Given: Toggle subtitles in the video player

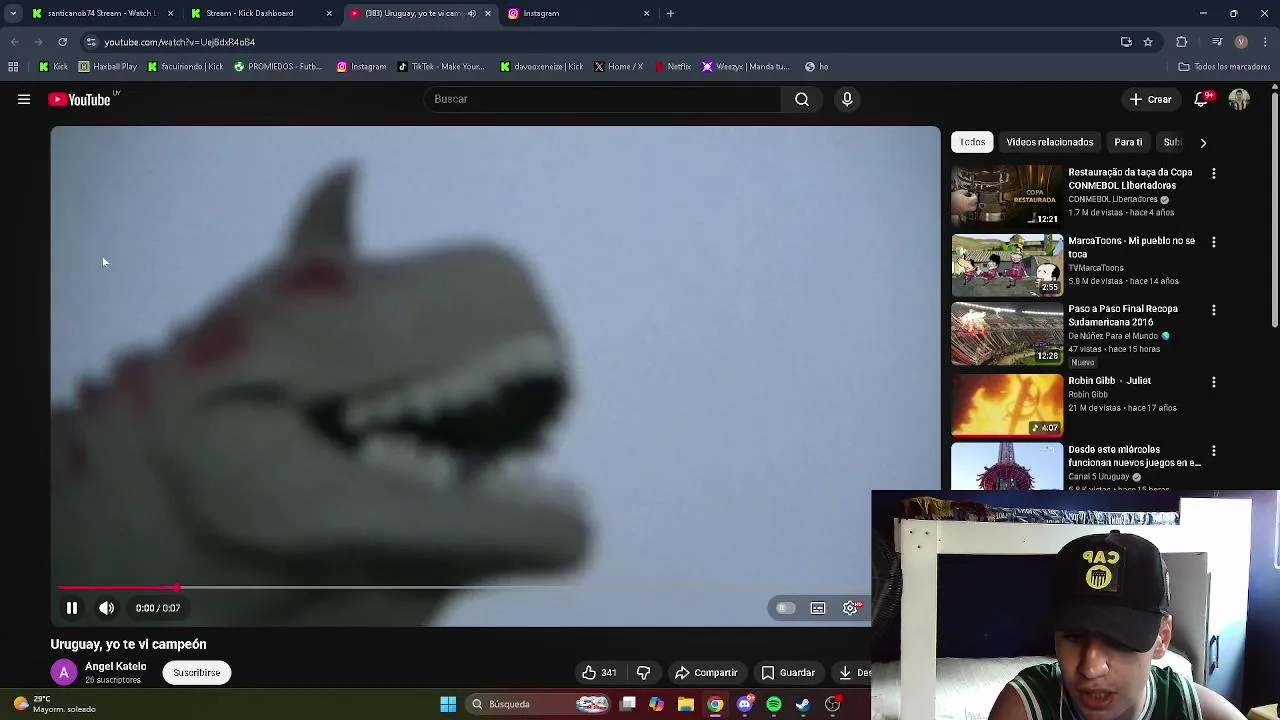Looking at the screenshot, I should [818, 608].
